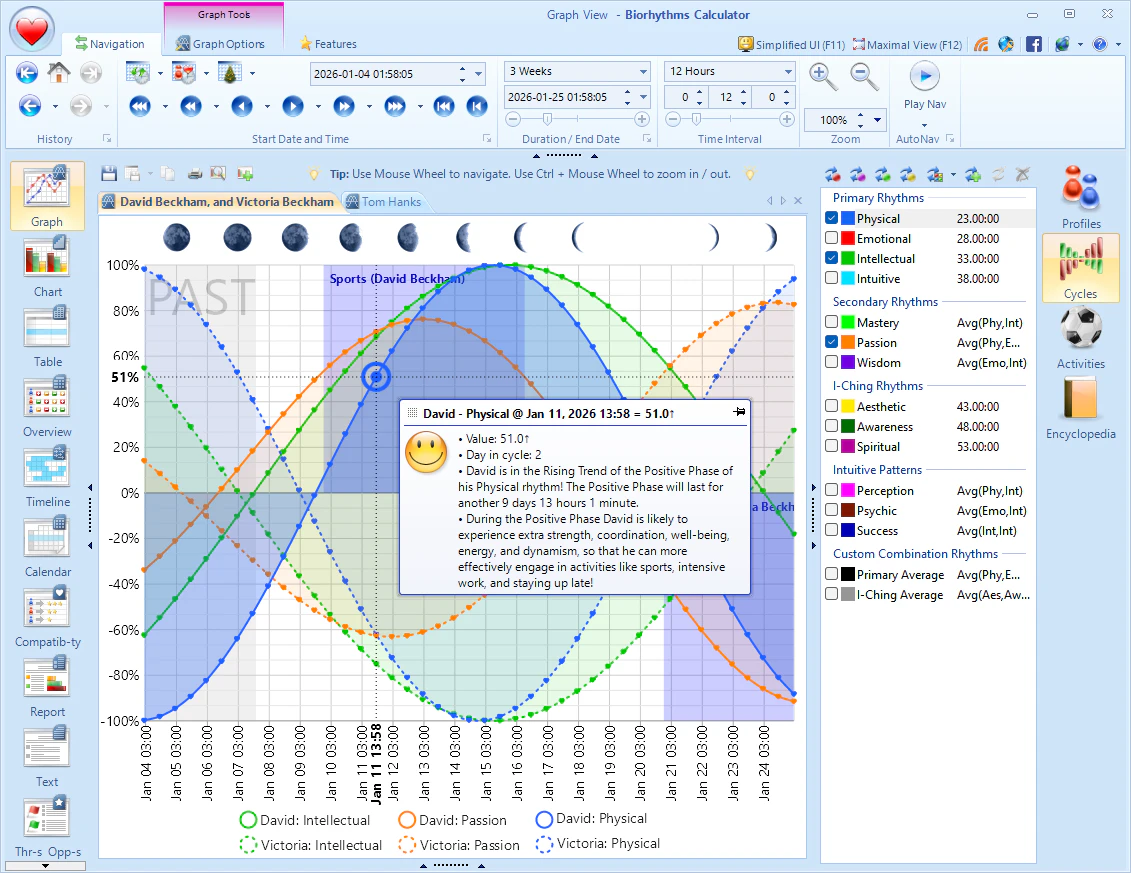Open the Report view in the sidebar
The image size is (1131, 873).
pos(47,687)
